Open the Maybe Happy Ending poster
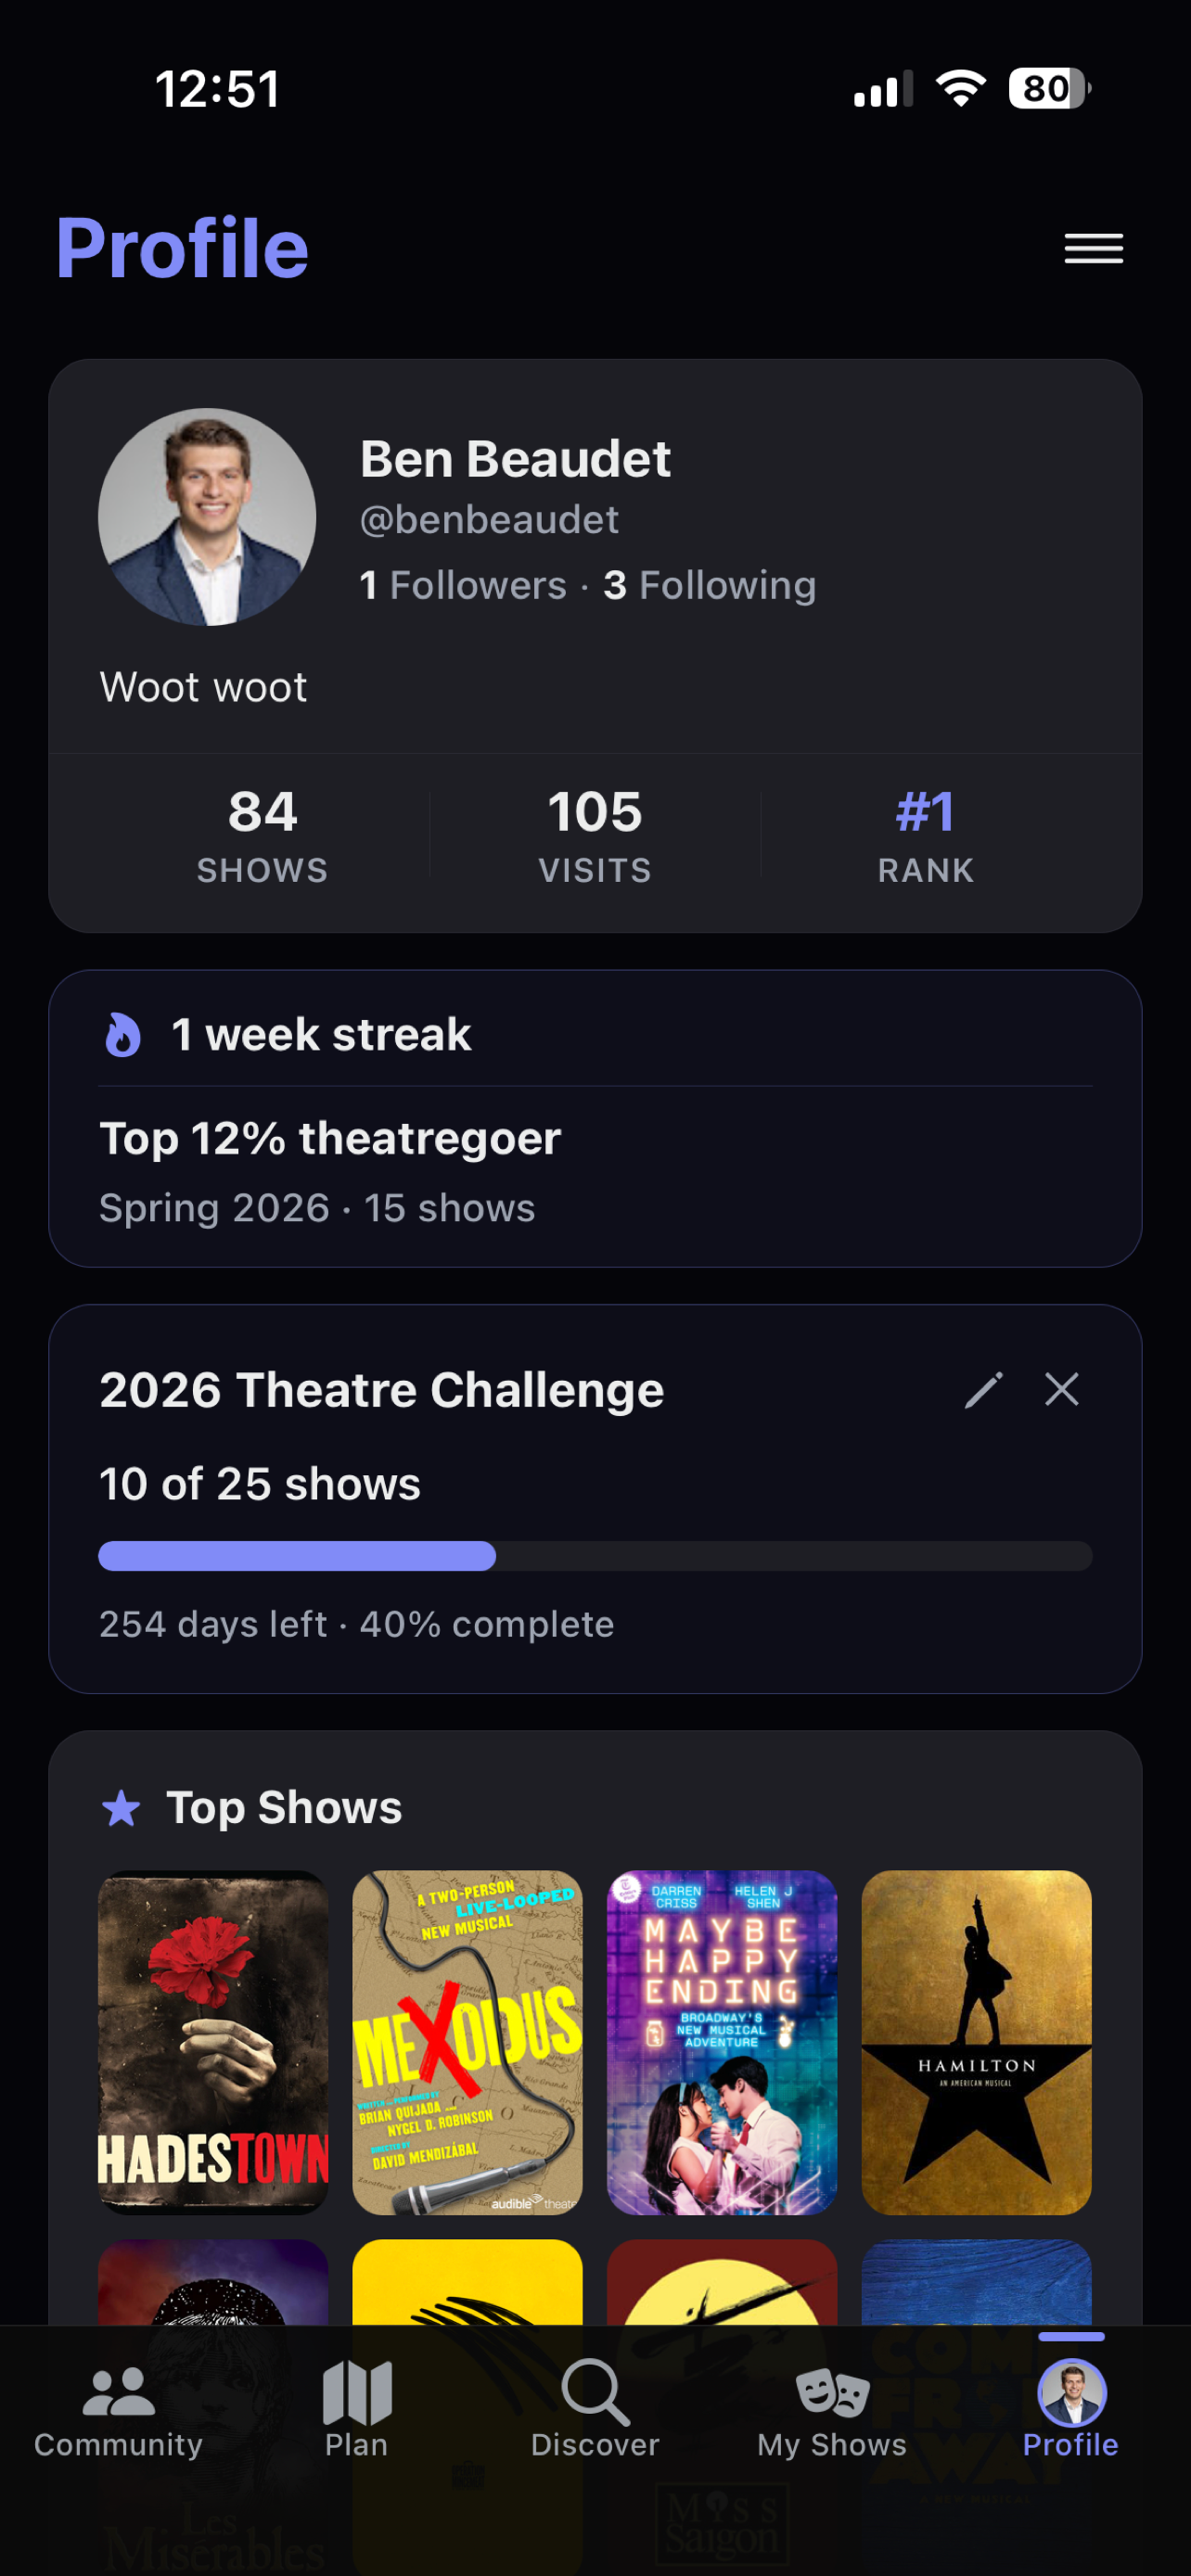The height and width of the screenshot is (2576, 1191). [x=722, y=2042]
